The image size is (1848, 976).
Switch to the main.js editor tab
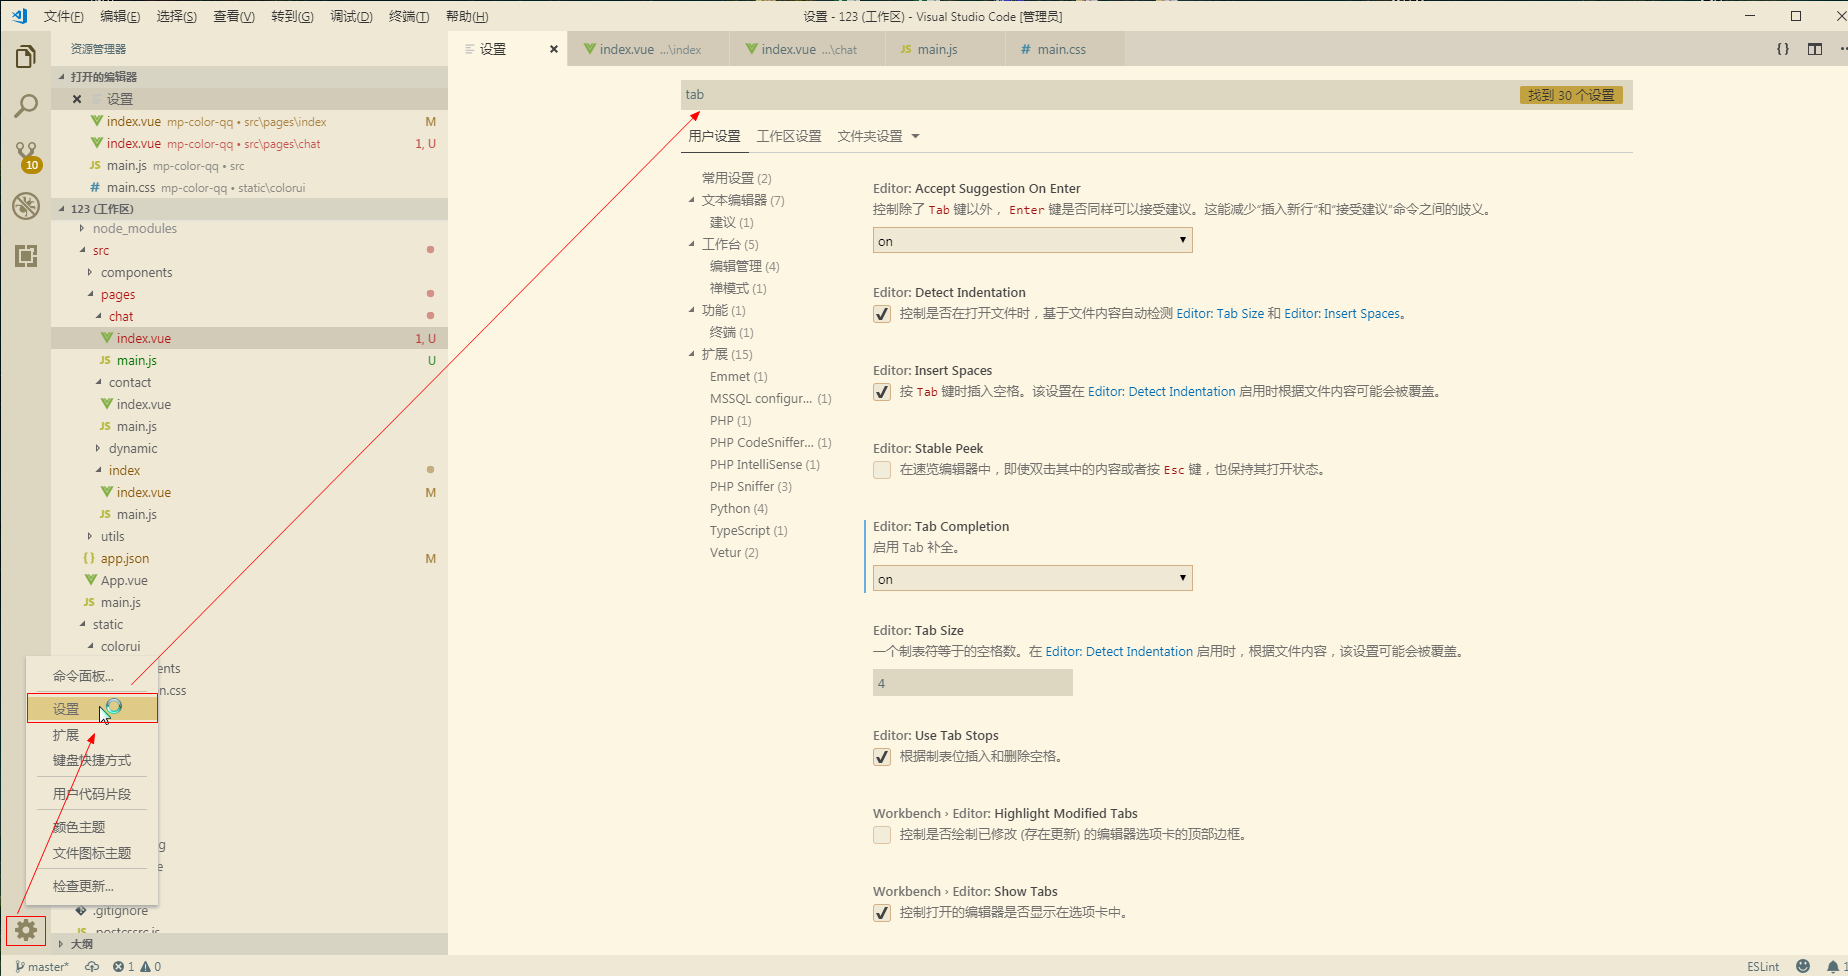click(945, 49)
